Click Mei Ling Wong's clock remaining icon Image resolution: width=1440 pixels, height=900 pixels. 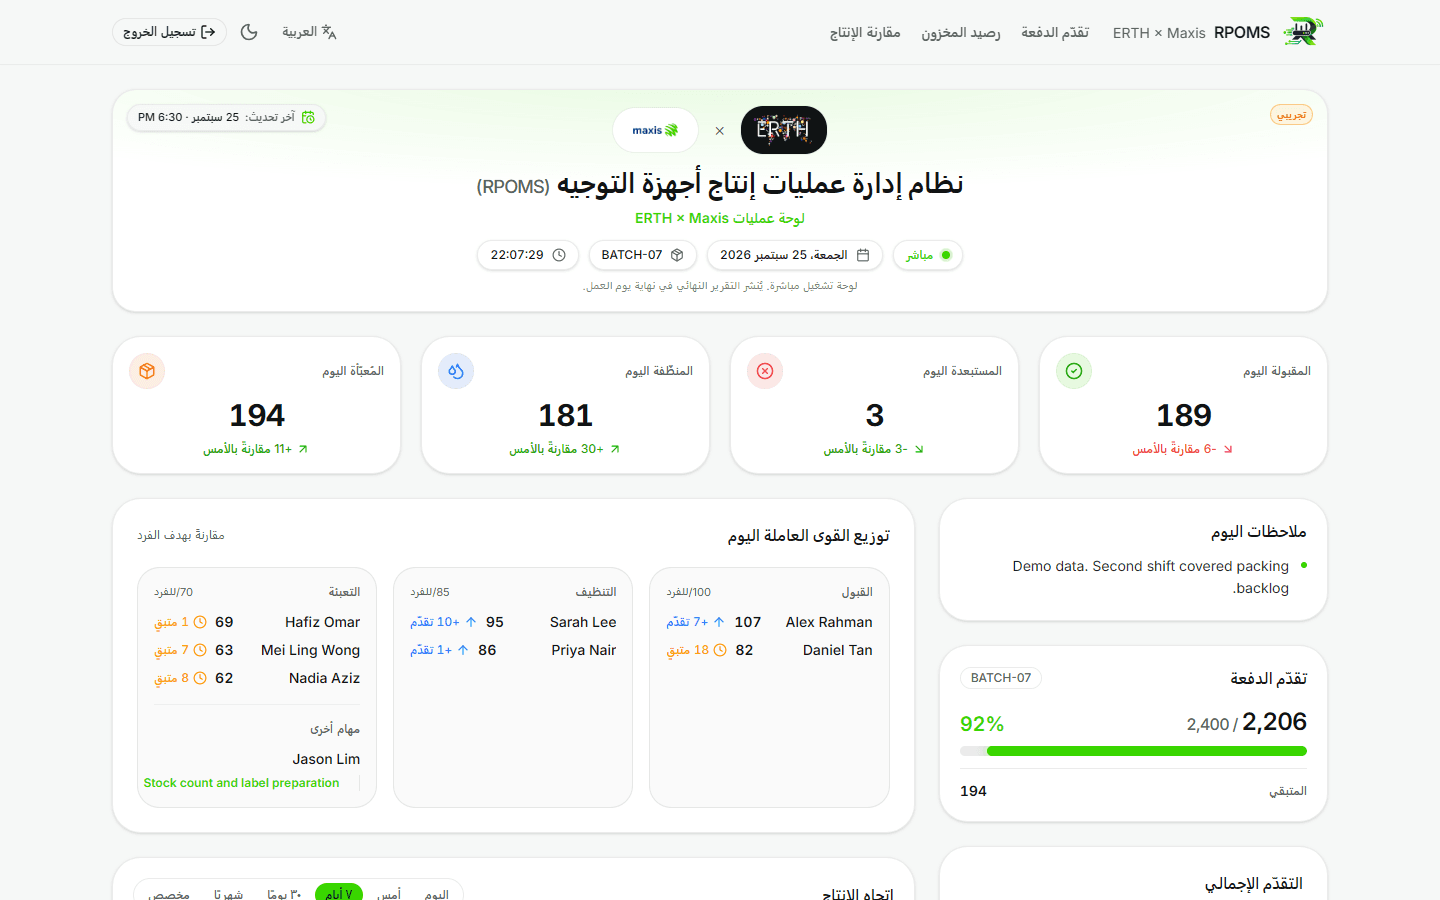click(200, 650)
